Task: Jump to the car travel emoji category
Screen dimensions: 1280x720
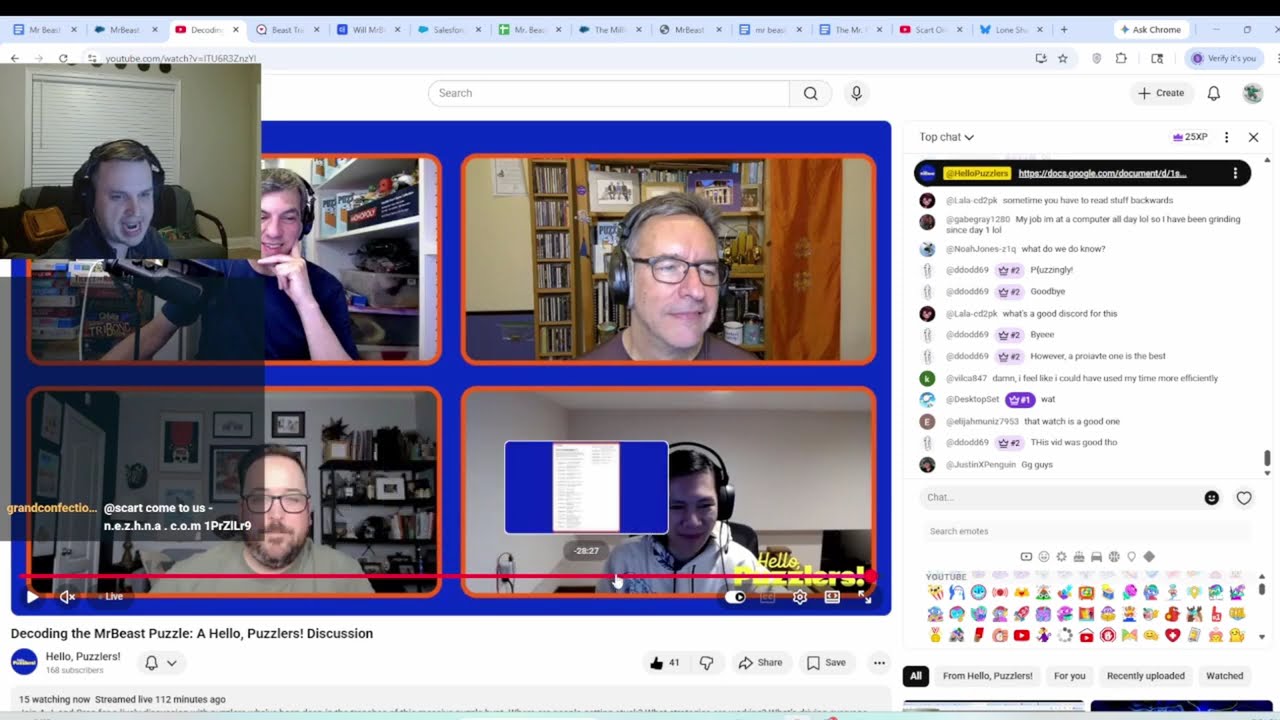Action: [x=1096, y=556]
